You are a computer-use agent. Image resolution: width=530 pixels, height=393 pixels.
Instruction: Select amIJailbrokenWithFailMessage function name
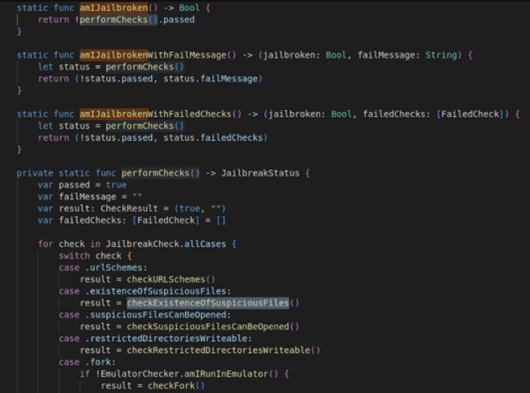(153, 55)
